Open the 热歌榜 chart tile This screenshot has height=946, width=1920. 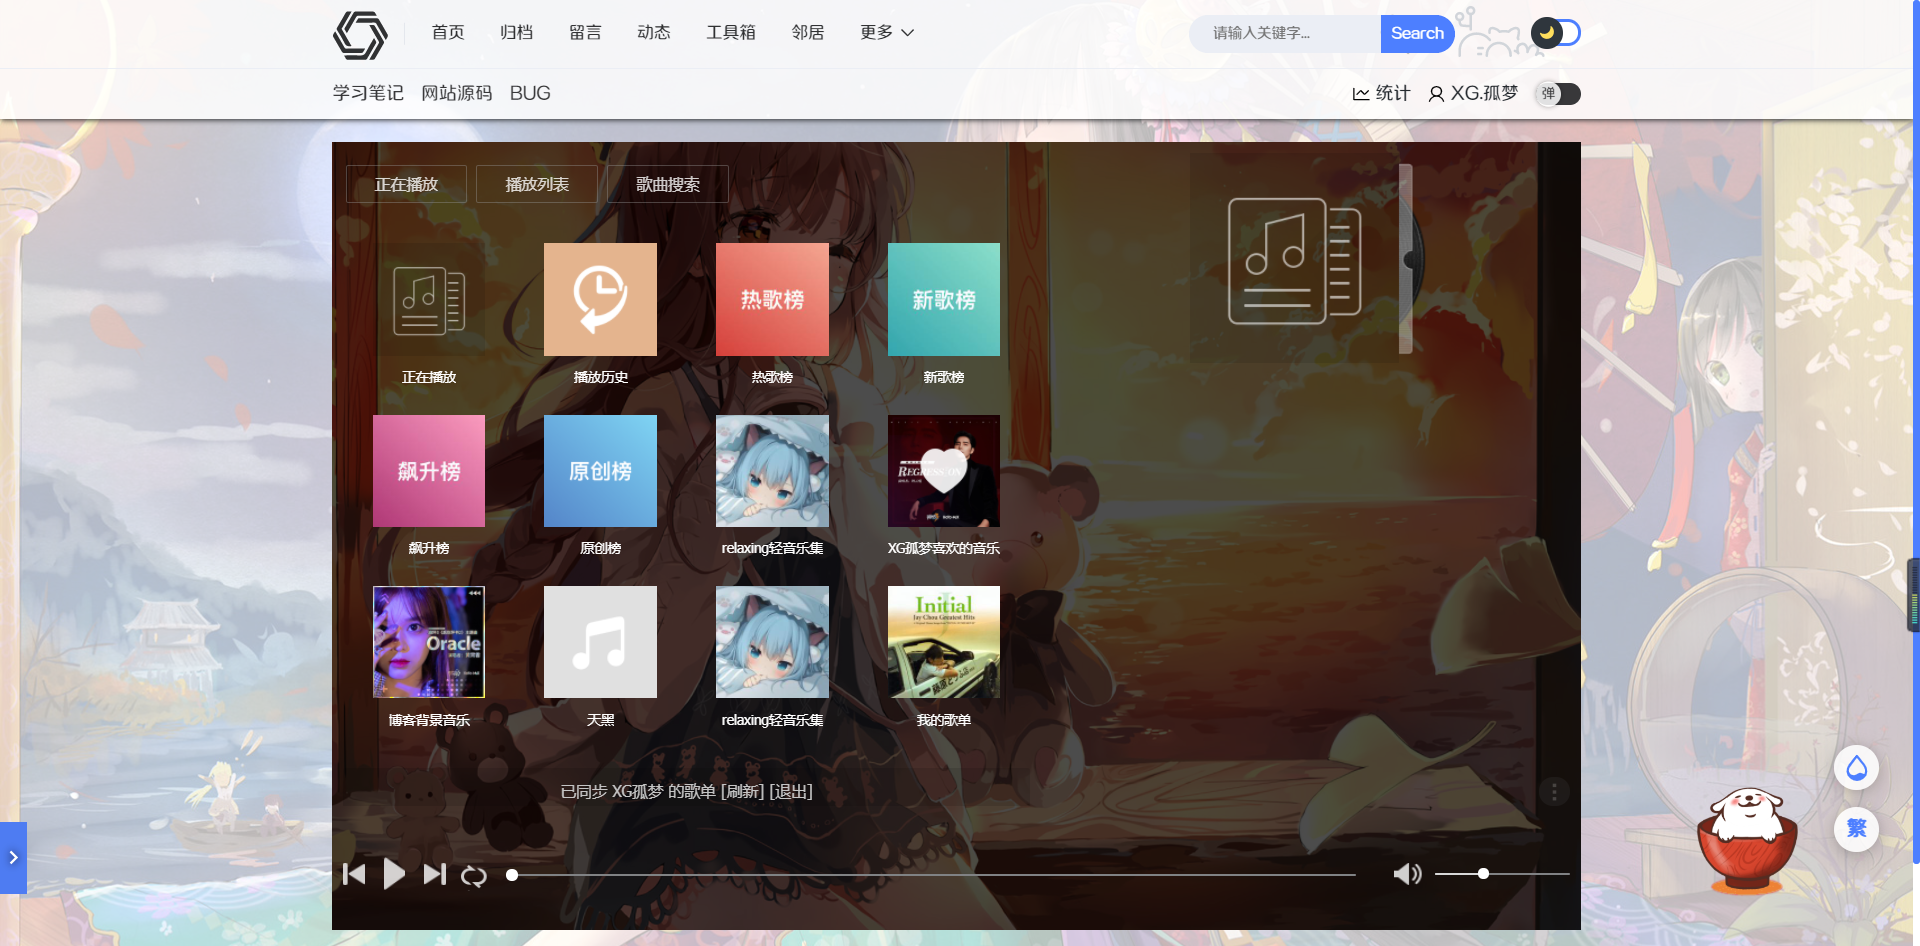point(772,299)
